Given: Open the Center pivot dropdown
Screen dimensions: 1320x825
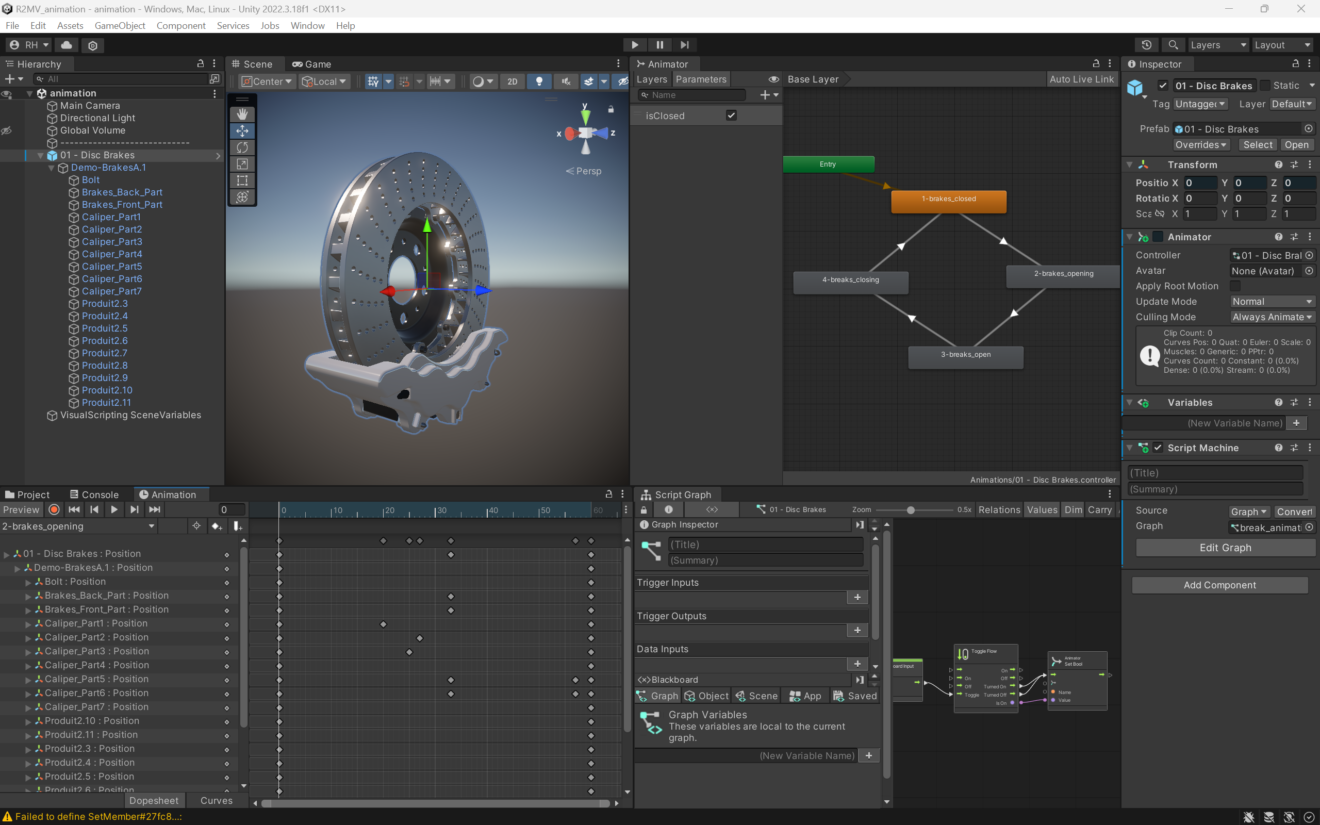Looking at the screenshot, I should pyautogui.click(x=267, y=81).
